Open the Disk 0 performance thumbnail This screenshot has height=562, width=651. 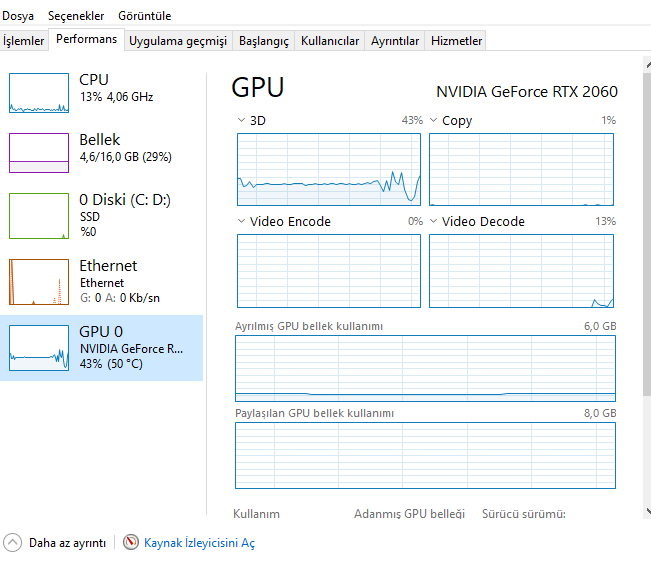tap(36, 215)
